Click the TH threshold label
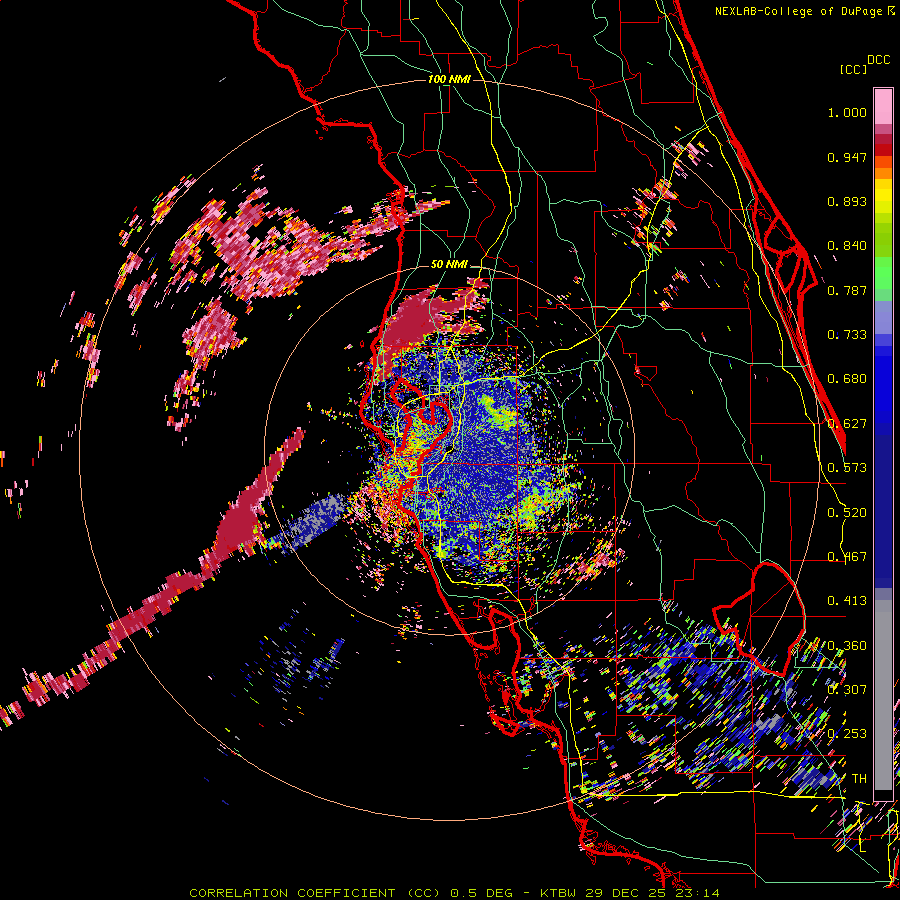The image size is (900, 900). pyautogui.click(x=859, y=779)
